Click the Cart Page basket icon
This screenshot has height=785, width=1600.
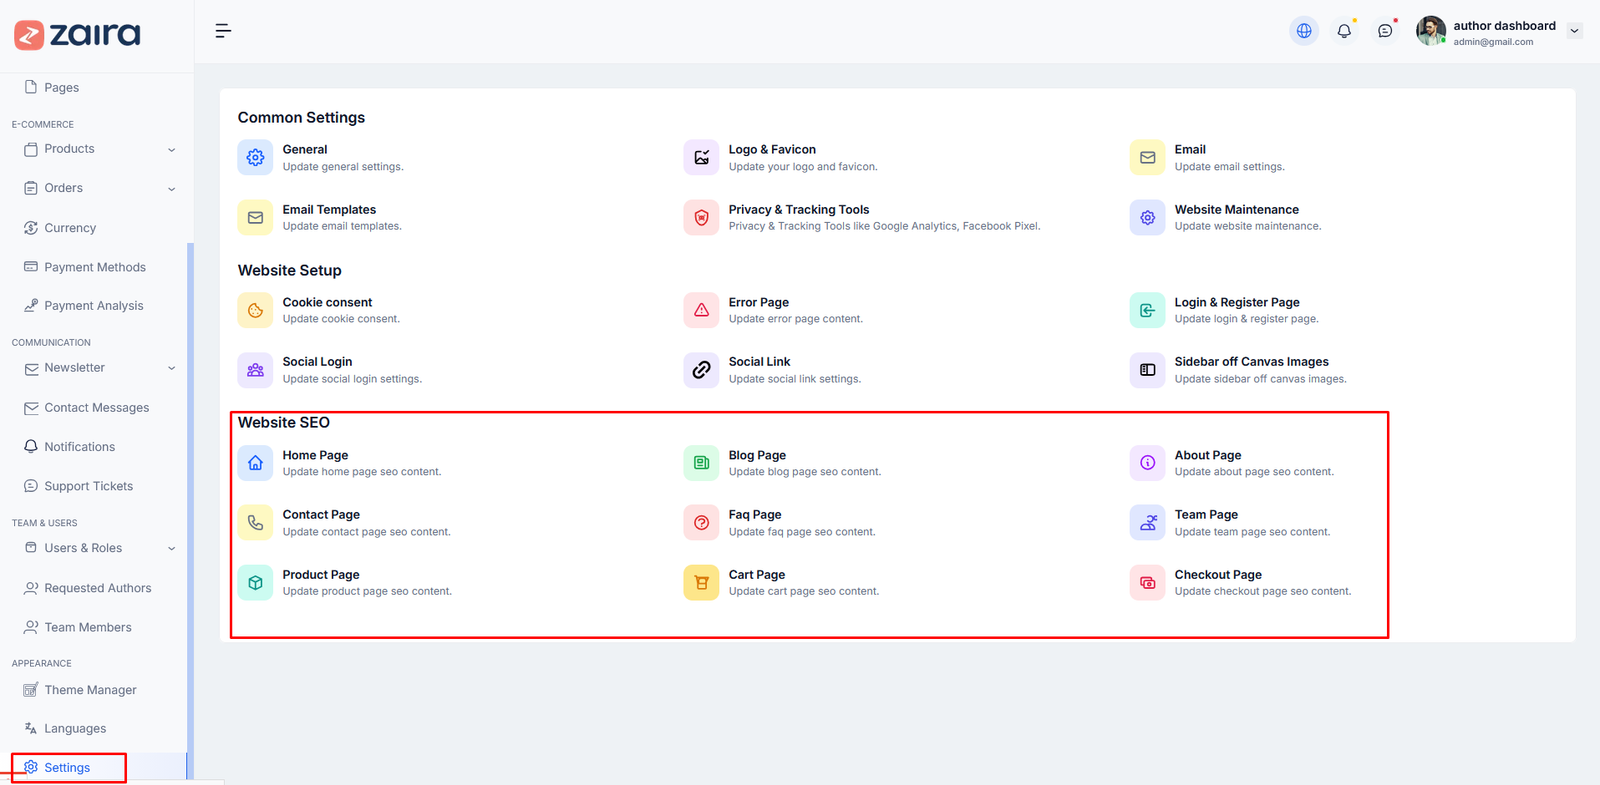click(x=701, y=583)
